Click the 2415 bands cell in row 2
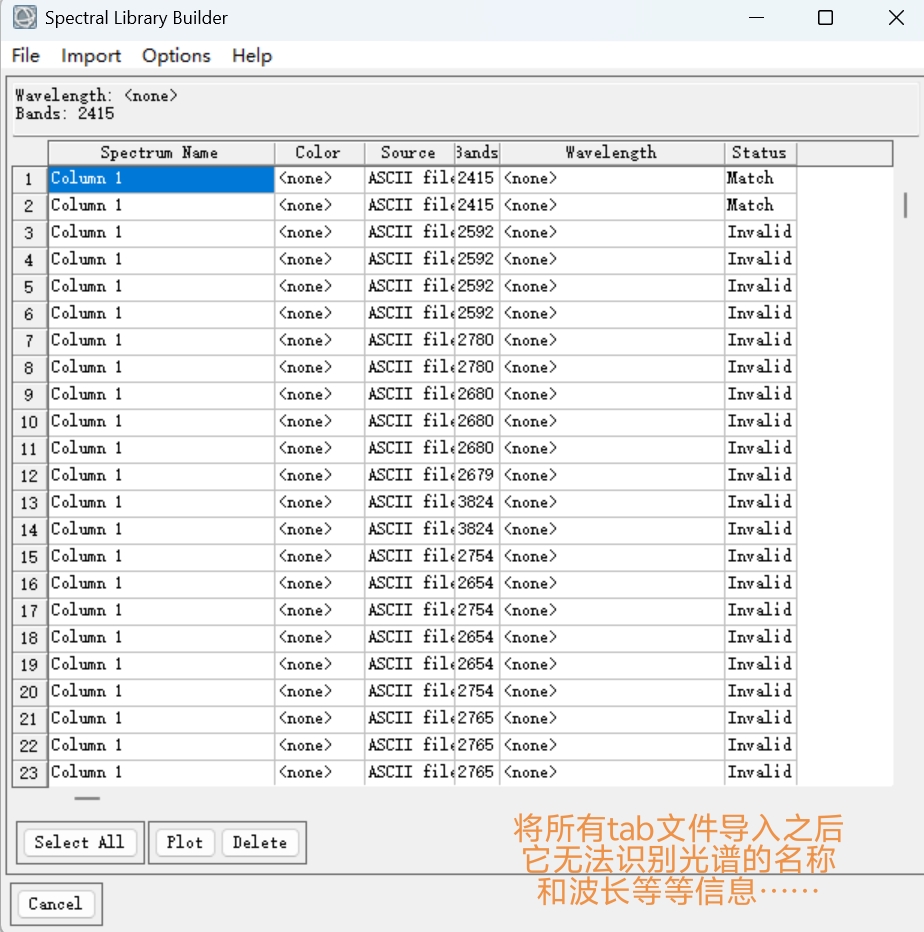924x932 pixels. click(477, 206)
